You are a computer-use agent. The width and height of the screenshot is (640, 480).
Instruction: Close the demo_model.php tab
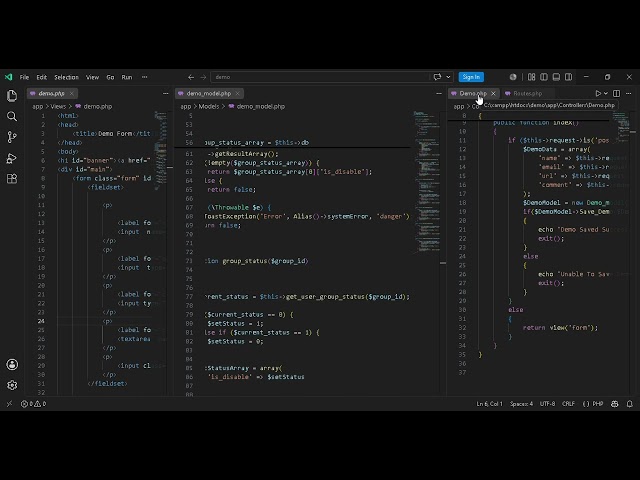click(238, 93)
